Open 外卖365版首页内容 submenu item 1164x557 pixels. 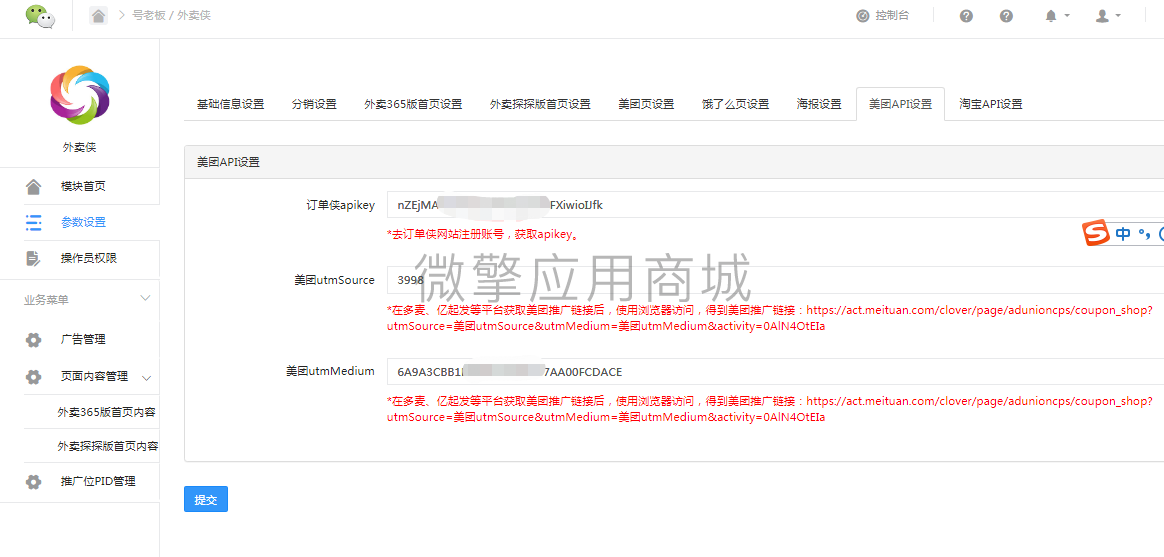[107, 412]
